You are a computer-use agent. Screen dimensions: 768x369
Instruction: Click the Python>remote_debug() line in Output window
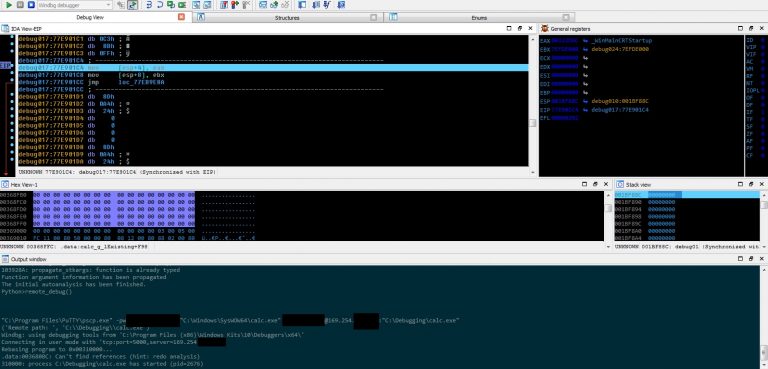(37, 292)
